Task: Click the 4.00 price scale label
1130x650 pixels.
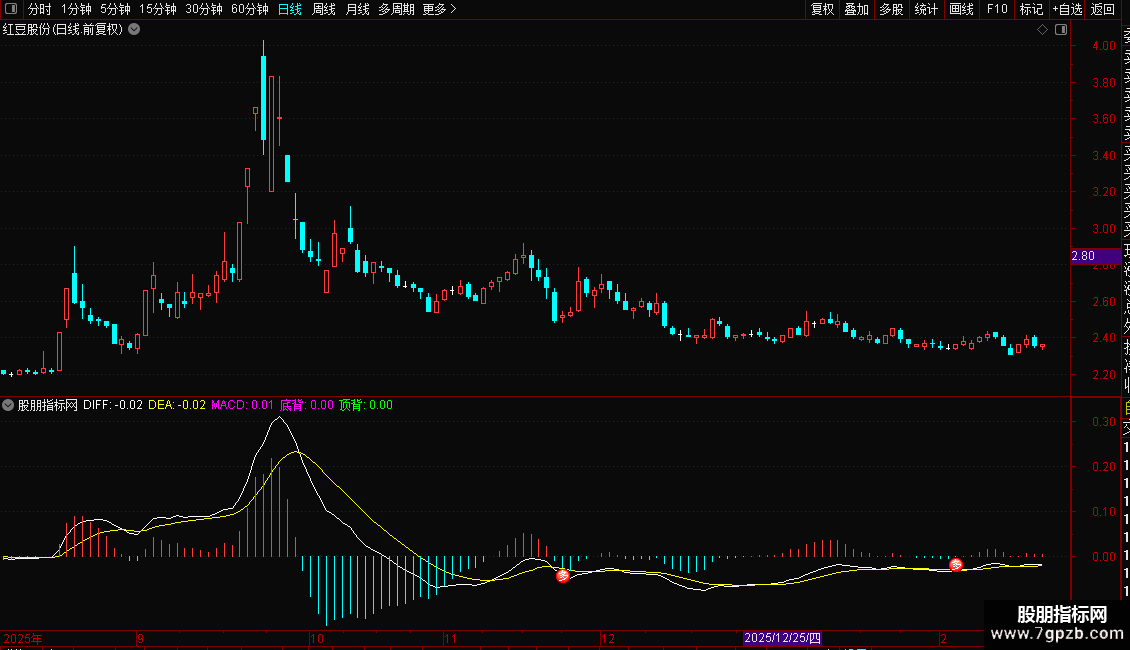Action: pos(1104,45)
